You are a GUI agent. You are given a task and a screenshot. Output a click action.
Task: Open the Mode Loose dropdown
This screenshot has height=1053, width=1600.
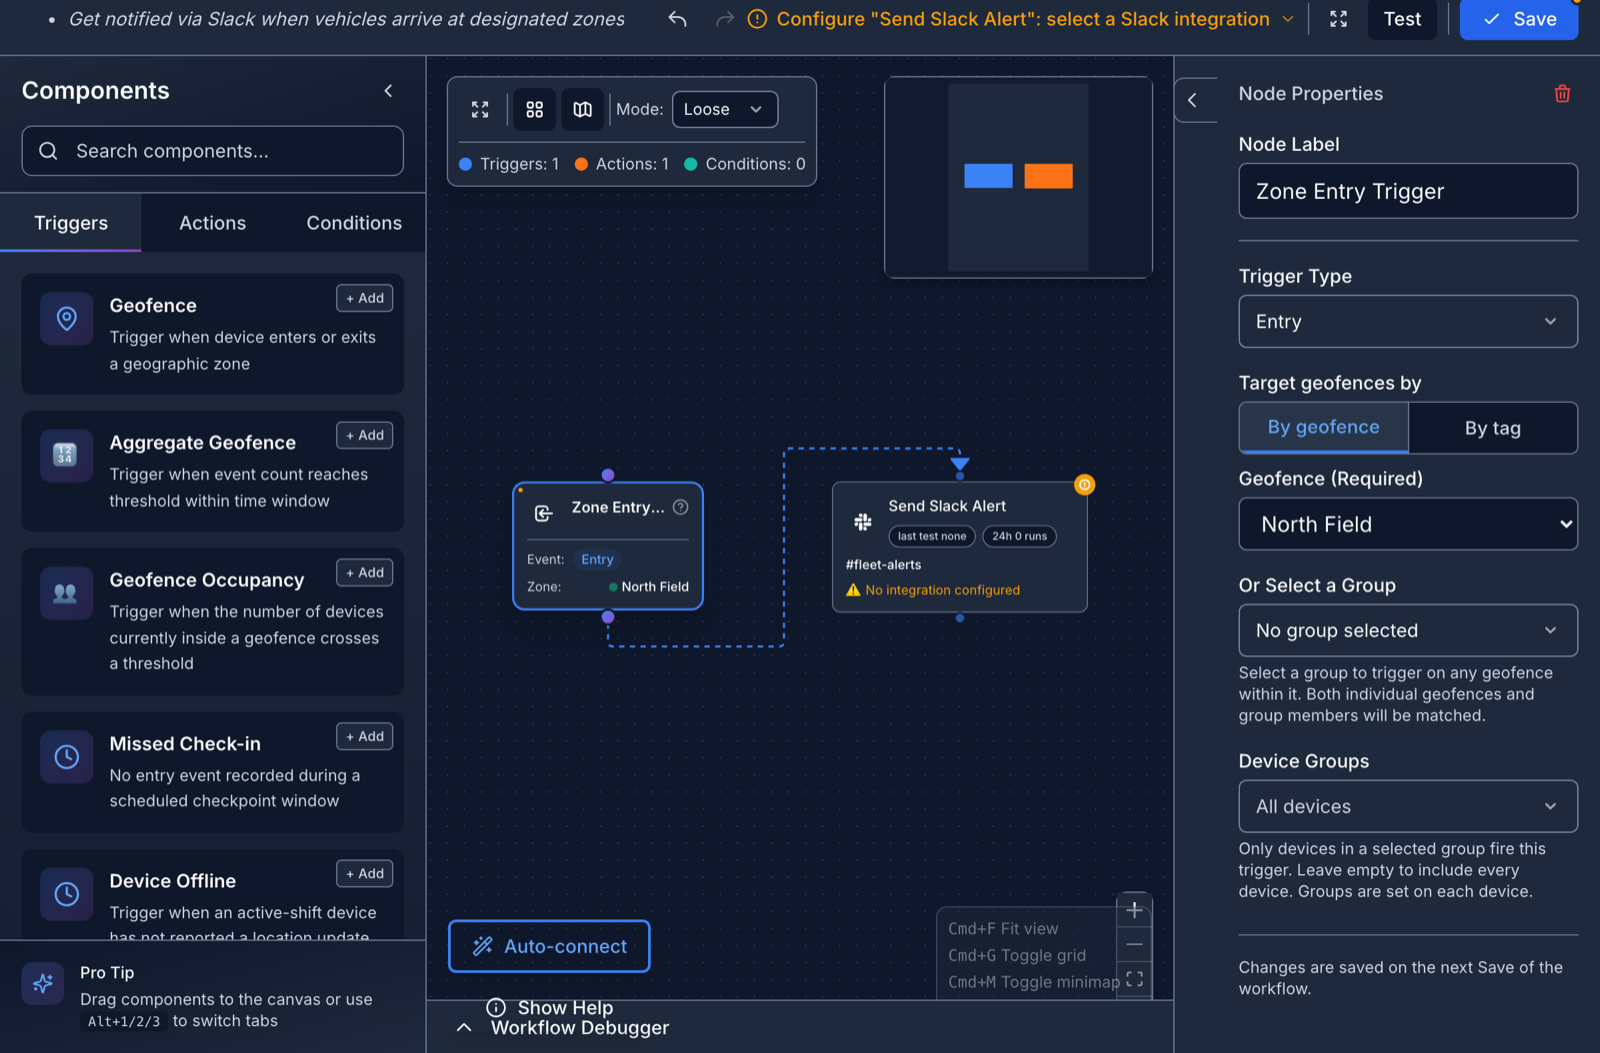click(x=725, y=109)
